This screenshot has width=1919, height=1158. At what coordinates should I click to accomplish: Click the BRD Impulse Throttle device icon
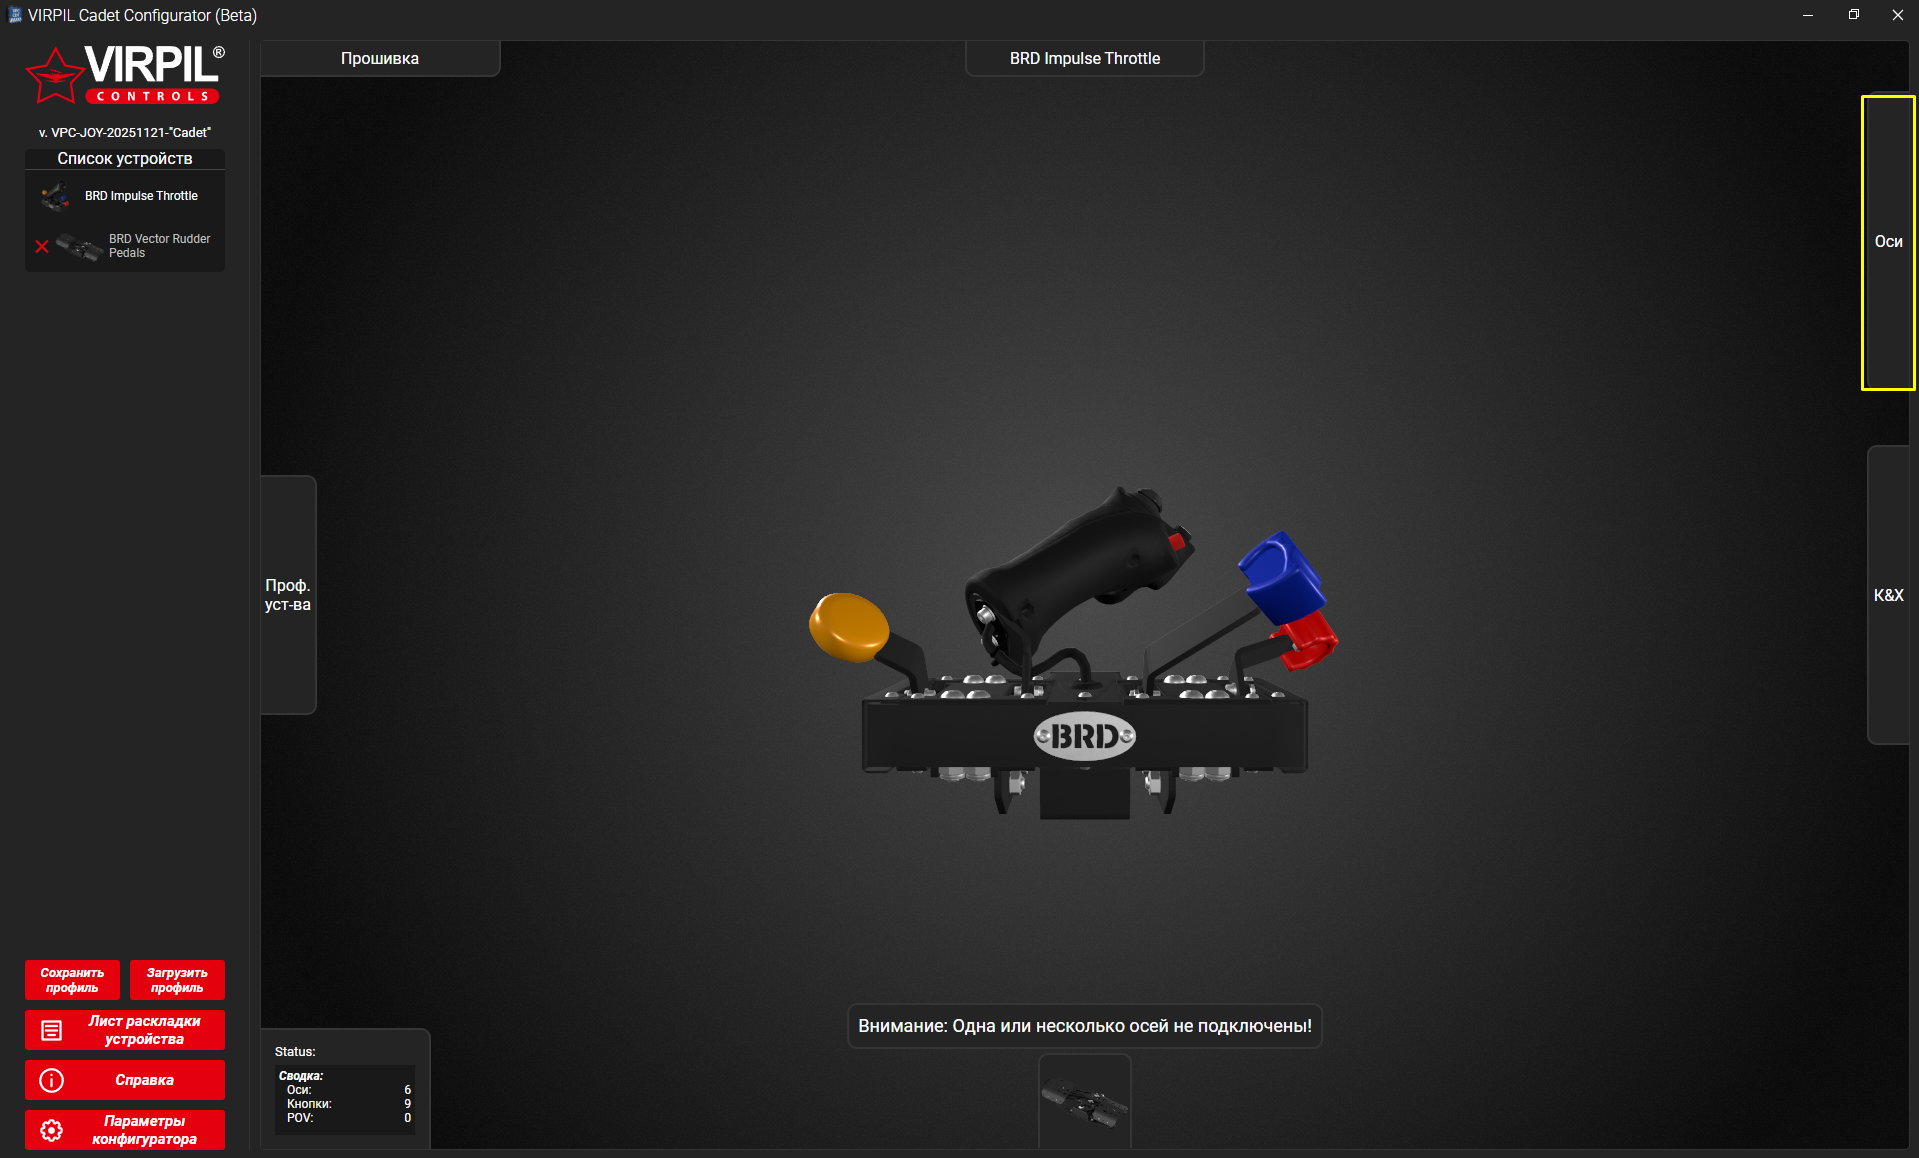coord(56,196)
